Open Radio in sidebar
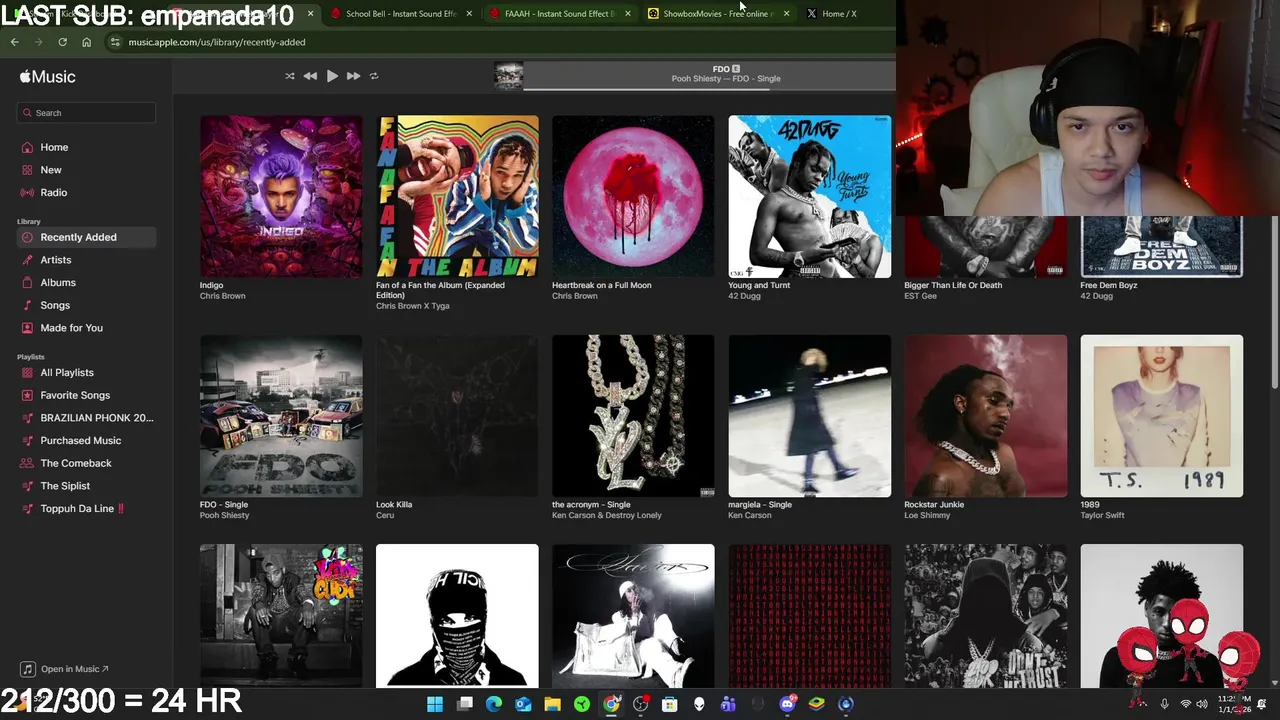Viewport: 1280px width, 720px height. [x=86, y=192]
